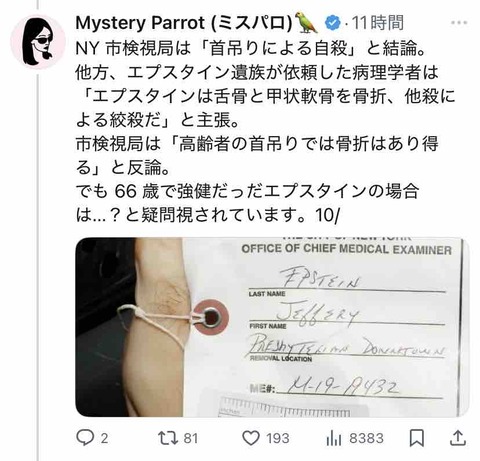
Task: Click the repost arrows icon
Action: (x=168, y=438)
